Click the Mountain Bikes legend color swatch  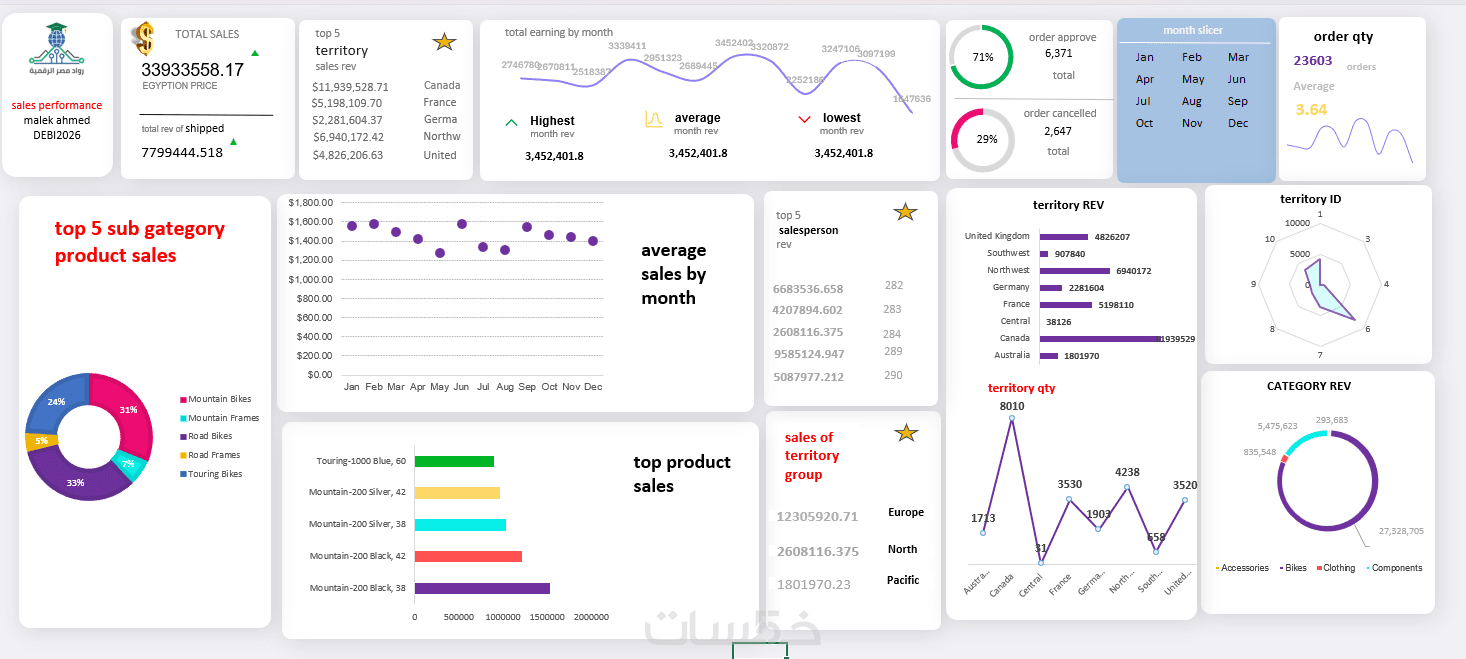[184, 399]
